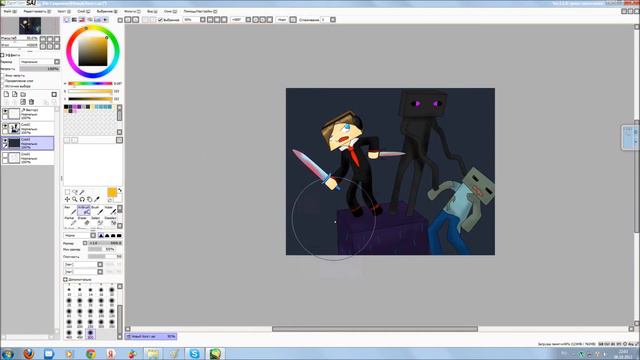Enable the Фикс. непрозр. checkbox

(x=2, y=76)
